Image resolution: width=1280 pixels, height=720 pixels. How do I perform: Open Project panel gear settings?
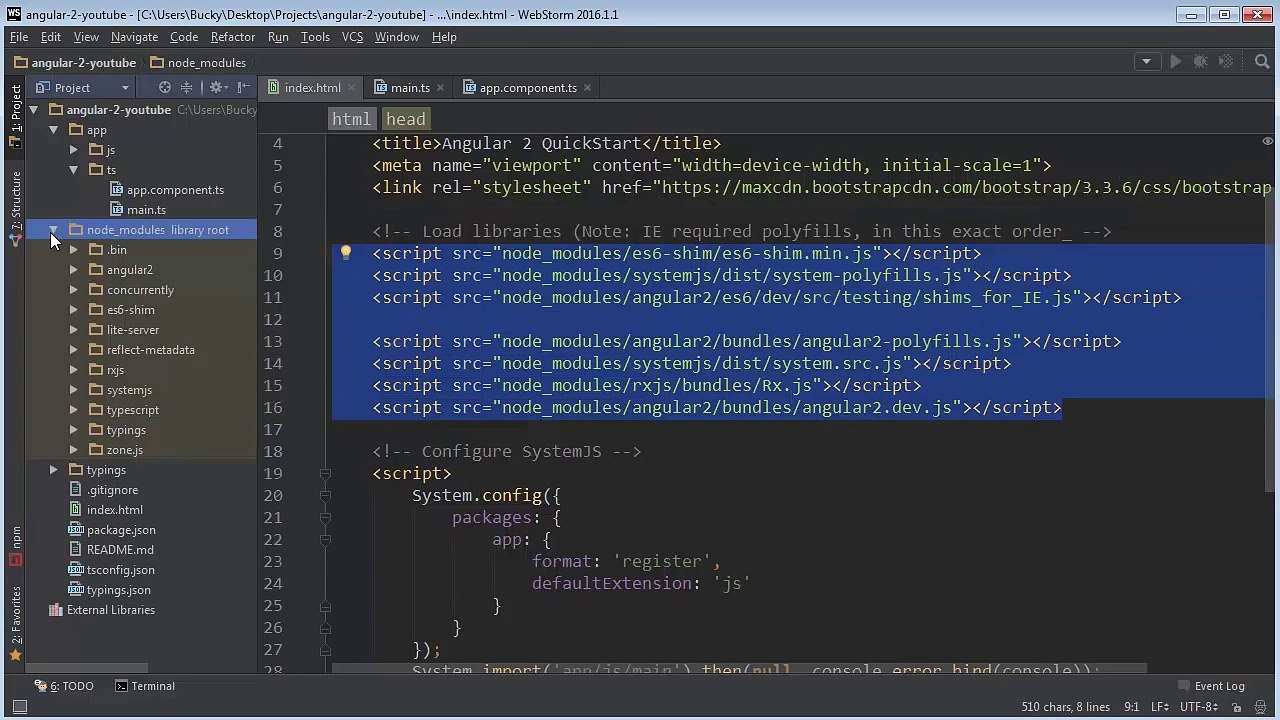216,88
